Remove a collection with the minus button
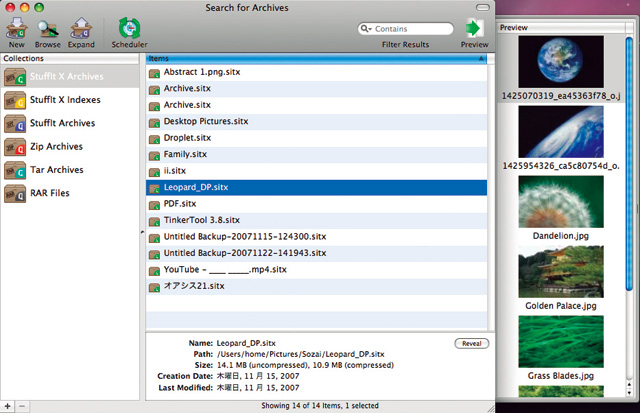The width and height of the screenshot is (640, 413). coord(22,406)
